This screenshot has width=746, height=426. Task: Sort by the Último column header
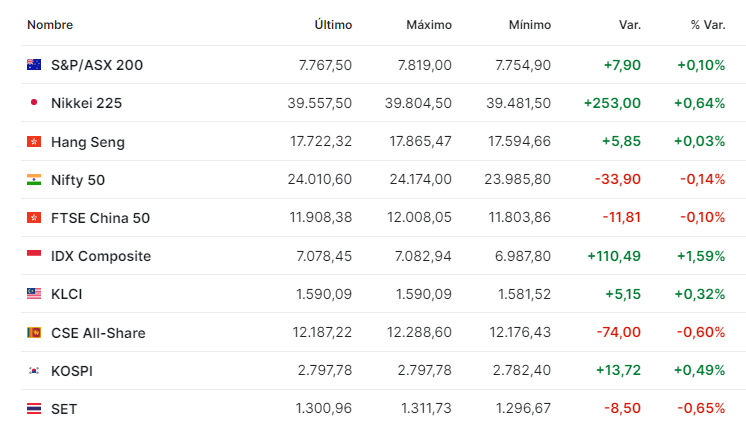333,25
